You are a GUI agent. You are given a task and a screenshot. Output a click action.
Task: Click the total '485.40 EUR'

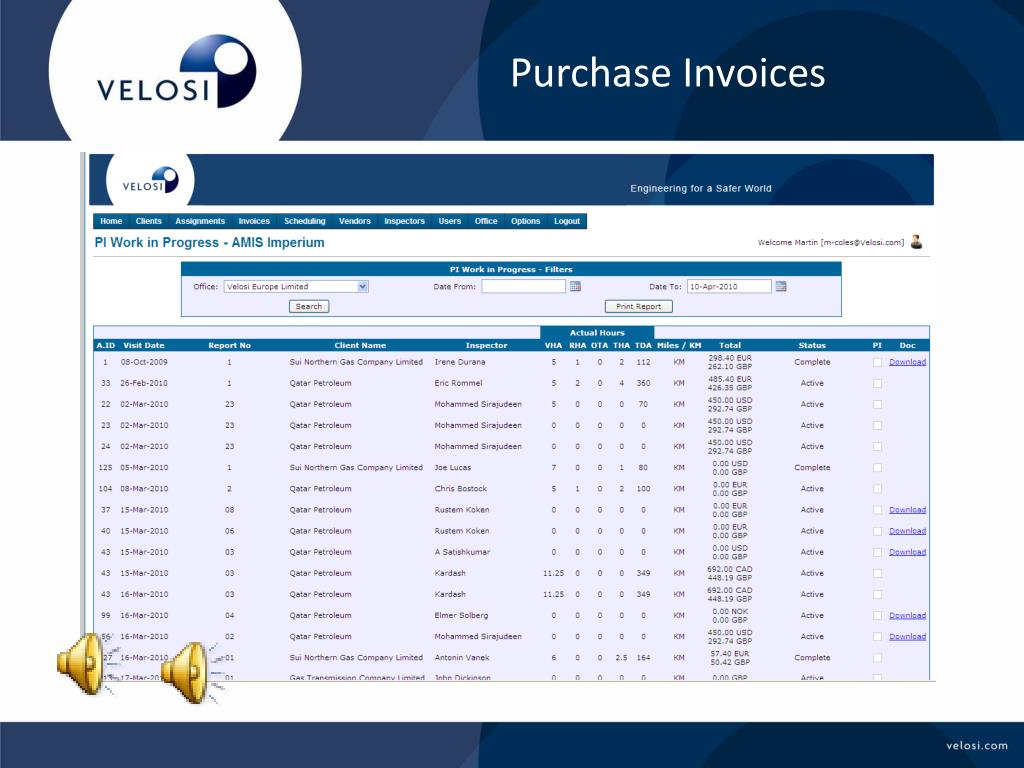pos(730,379)
